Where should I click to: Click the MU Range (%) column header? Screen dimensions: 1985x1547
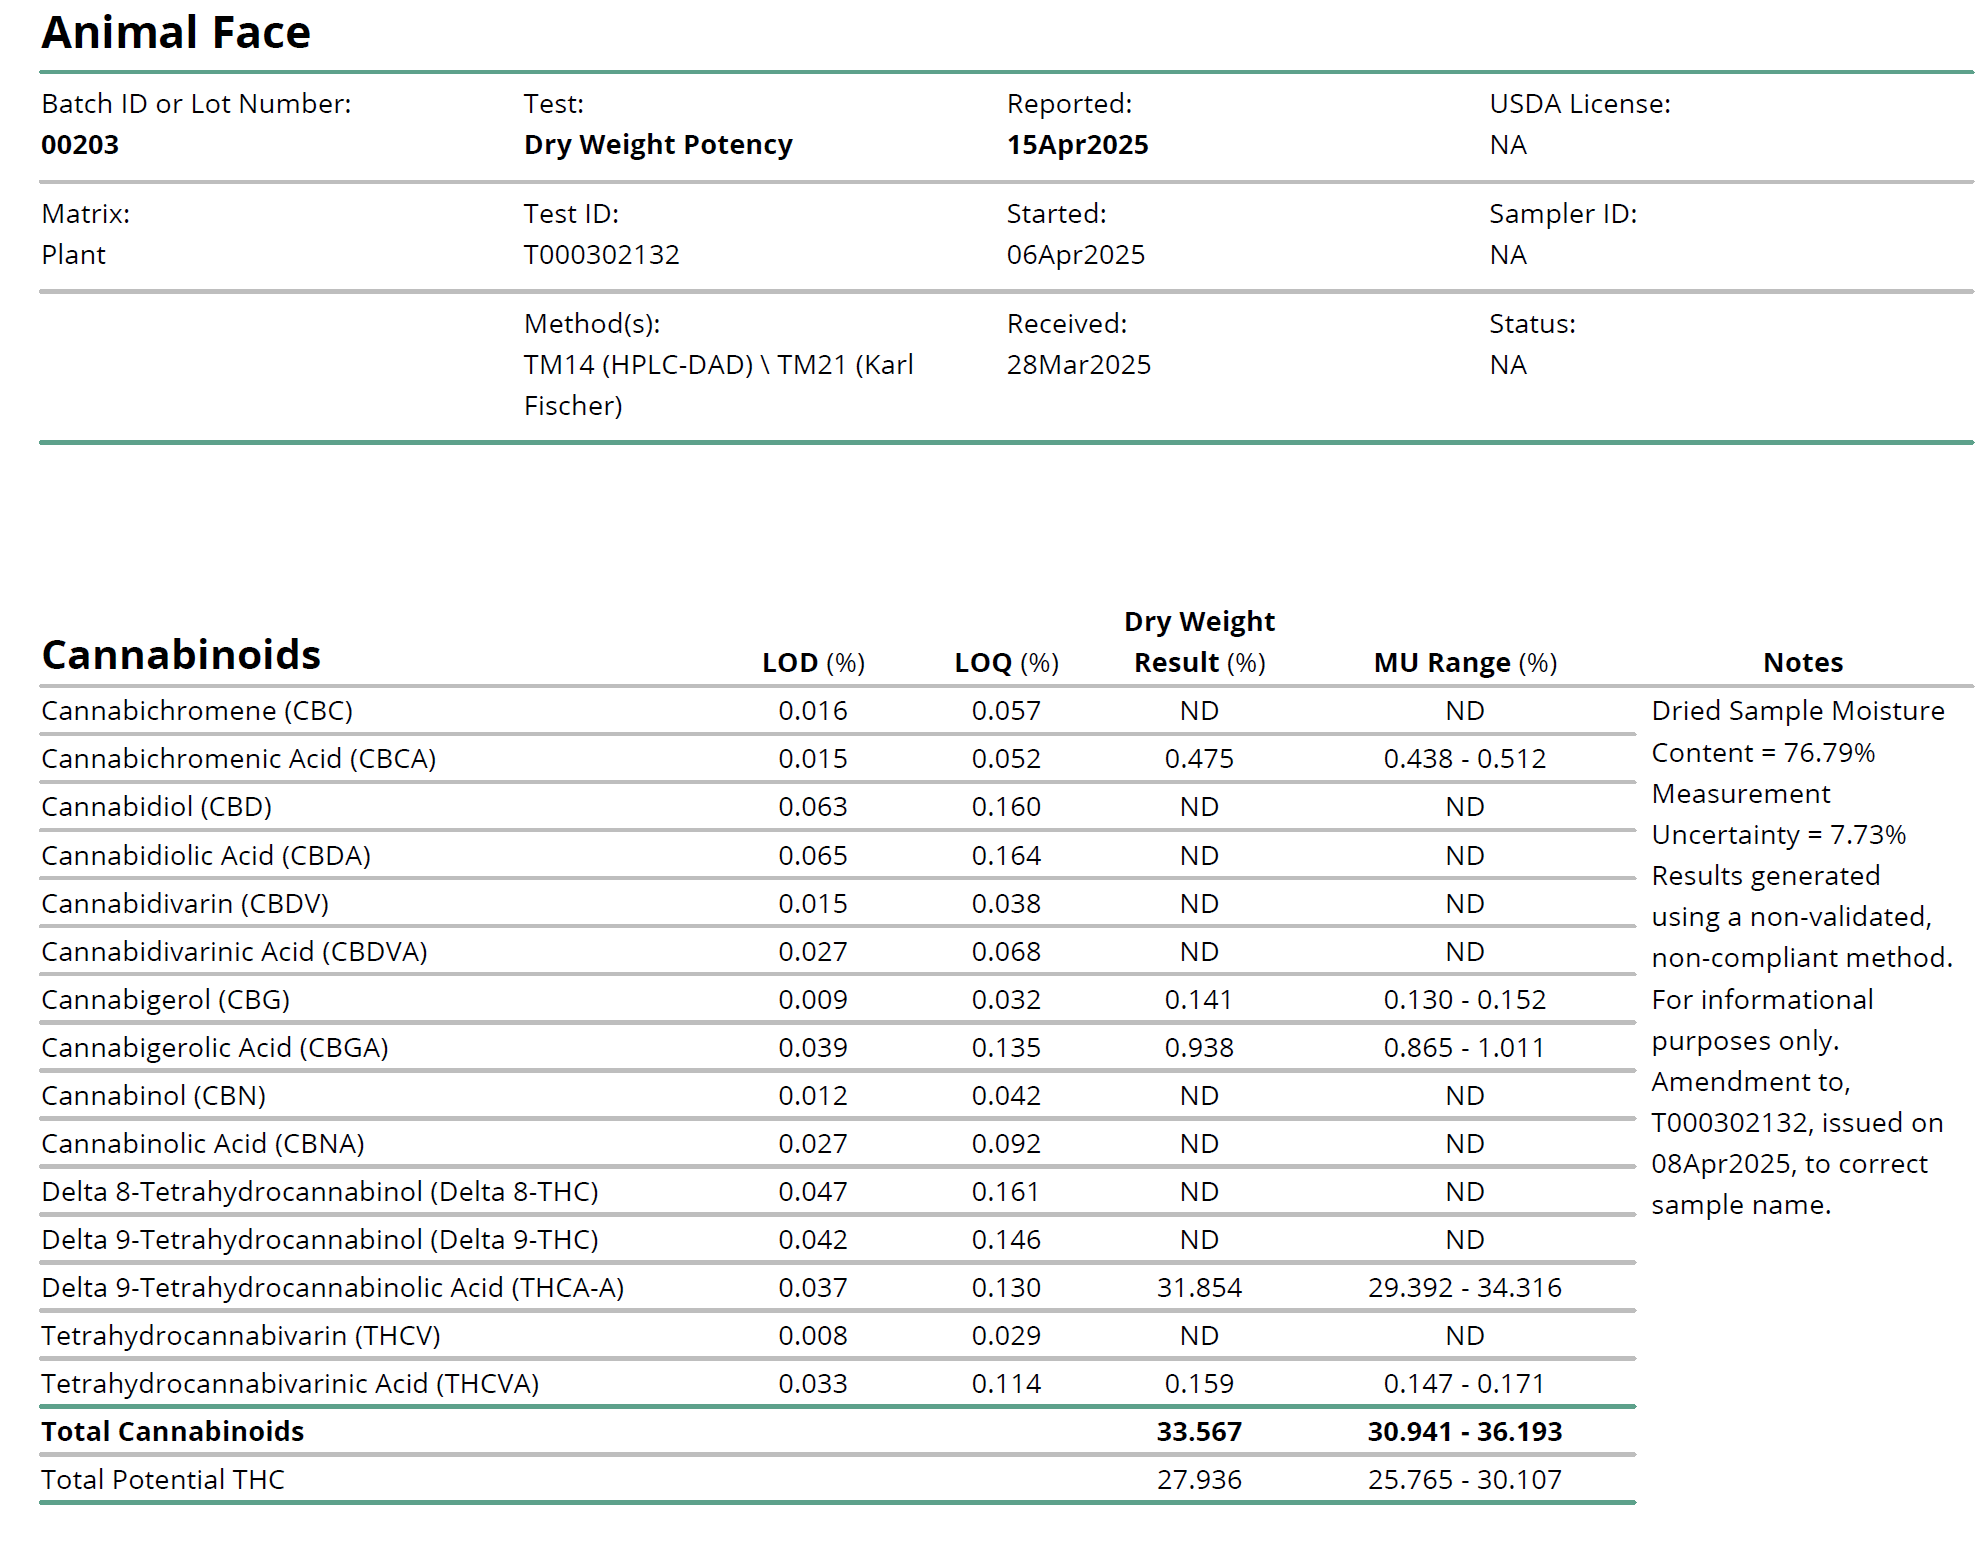click(1465, 663)
